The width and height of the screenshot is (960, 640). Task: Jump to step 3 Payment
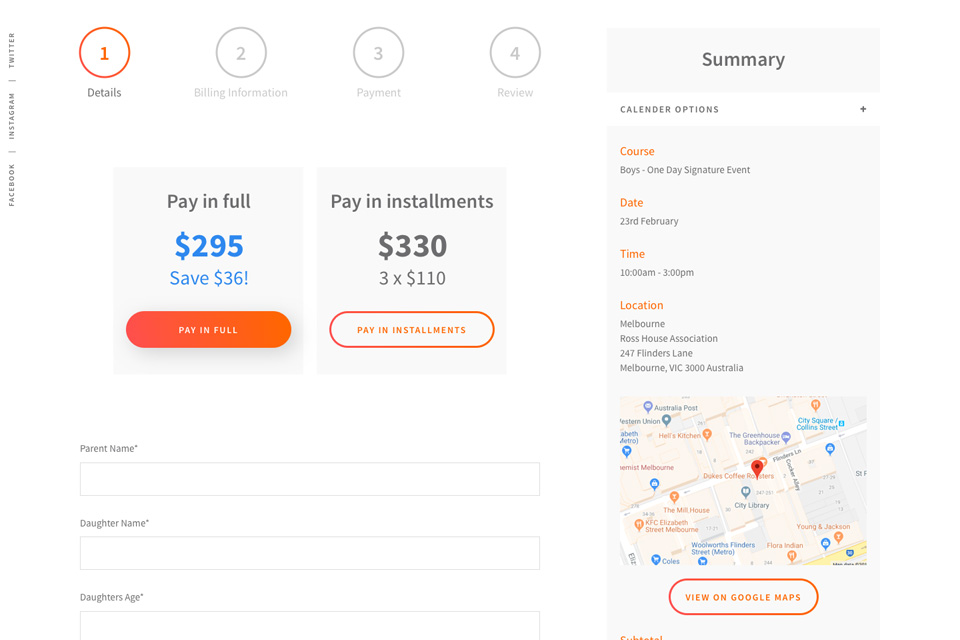(378, 53)
